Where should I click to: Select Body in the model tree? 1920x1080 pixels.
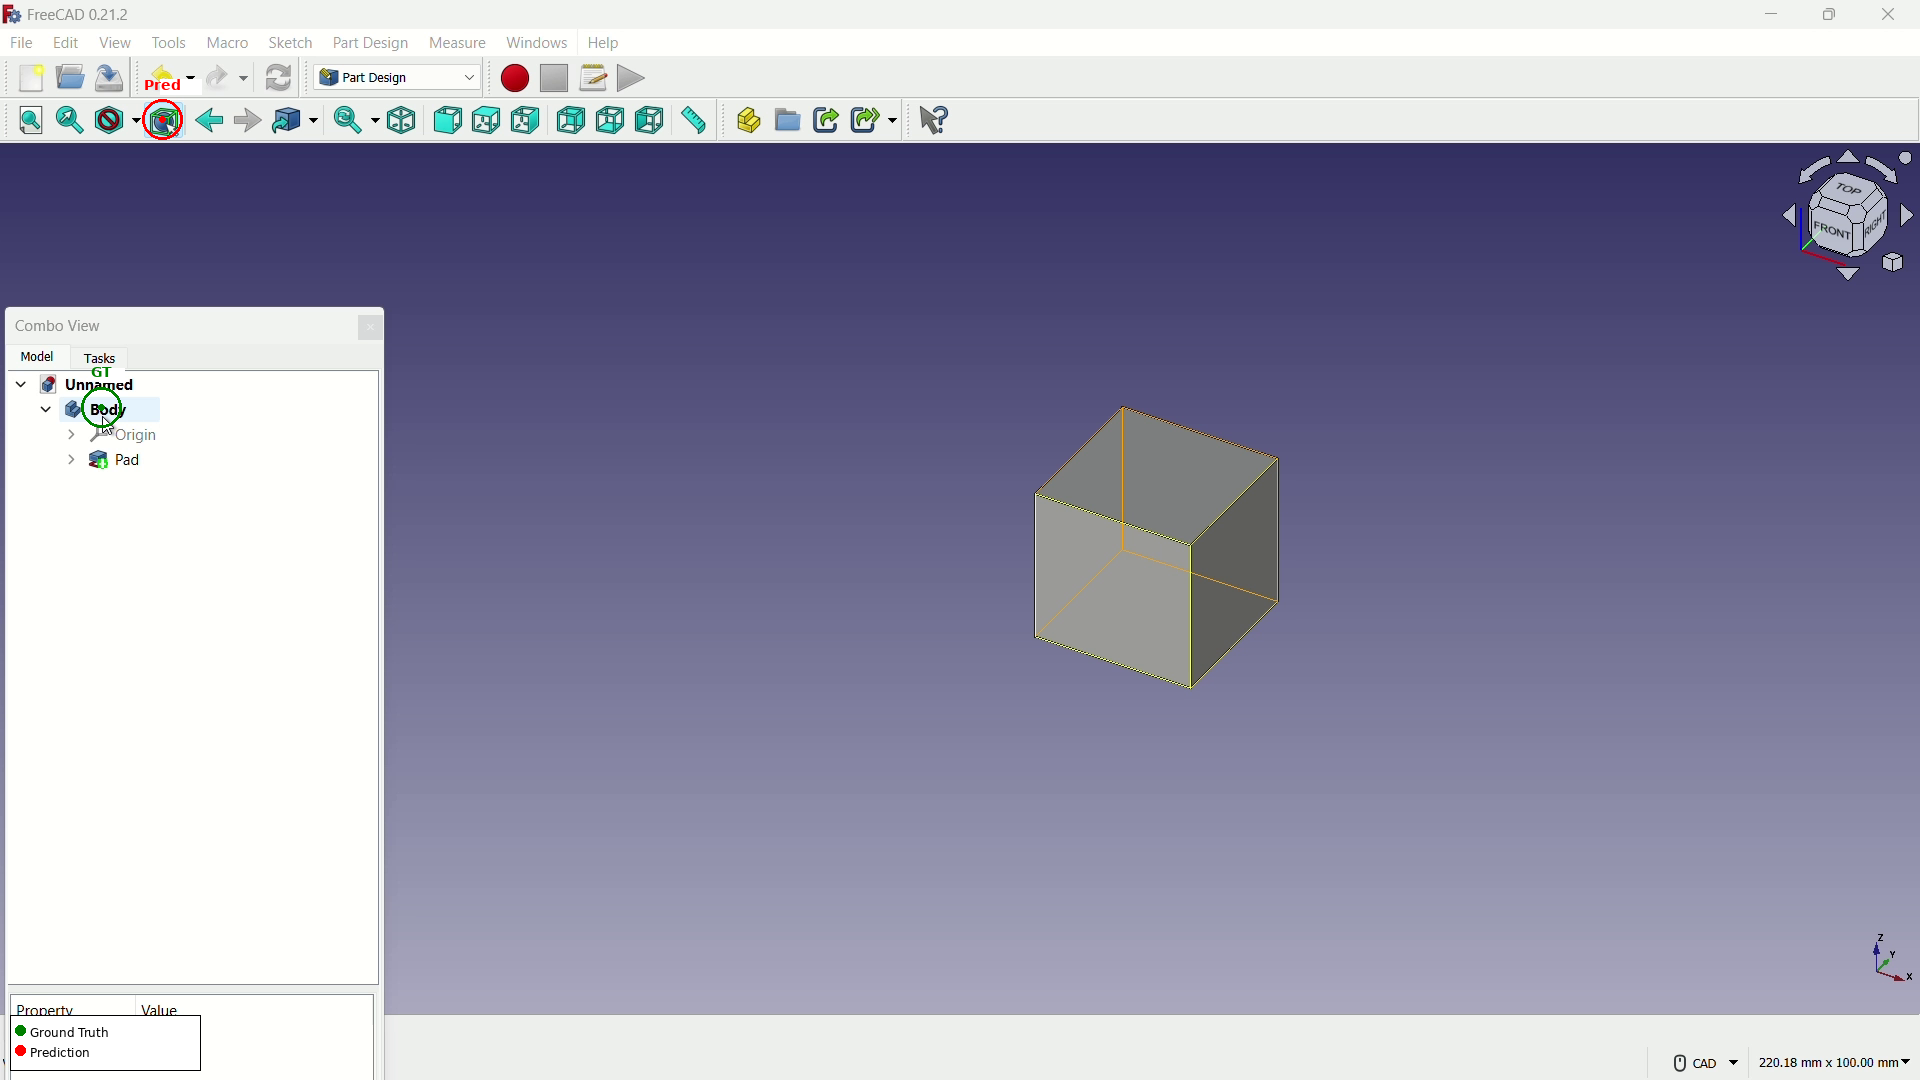click(108, 409)
